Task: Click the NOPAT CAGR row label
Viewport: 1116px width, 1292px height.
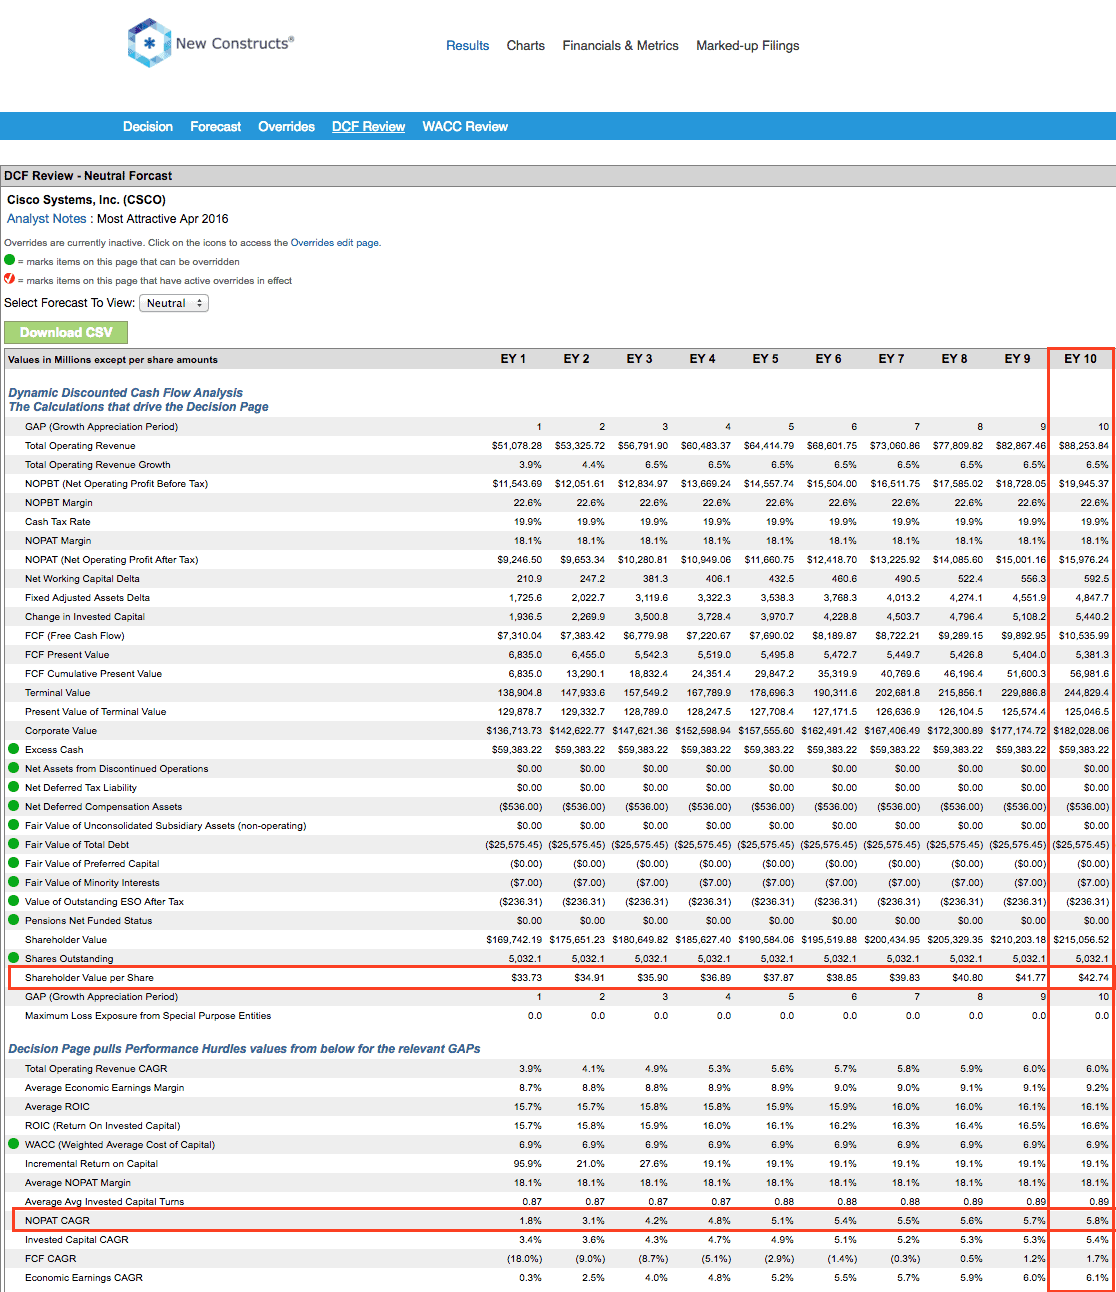Action: point(57,1221)
